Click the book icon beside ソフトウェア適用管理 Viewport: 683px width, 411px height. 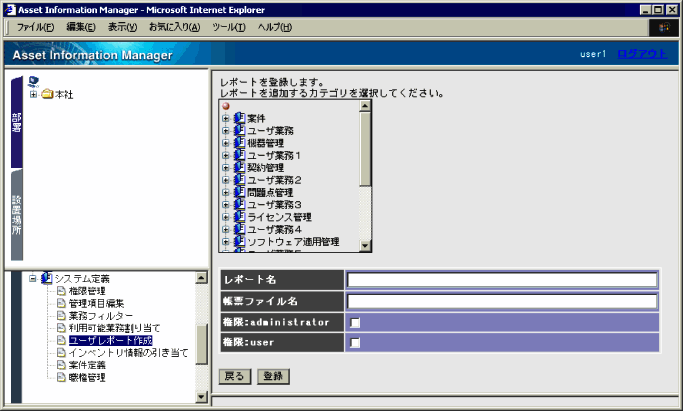[239, 241]
